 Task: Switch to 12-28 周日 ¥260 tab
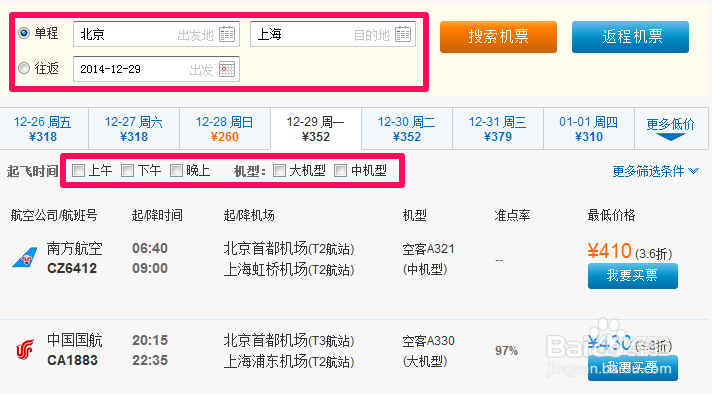click(x=225, y=129)
